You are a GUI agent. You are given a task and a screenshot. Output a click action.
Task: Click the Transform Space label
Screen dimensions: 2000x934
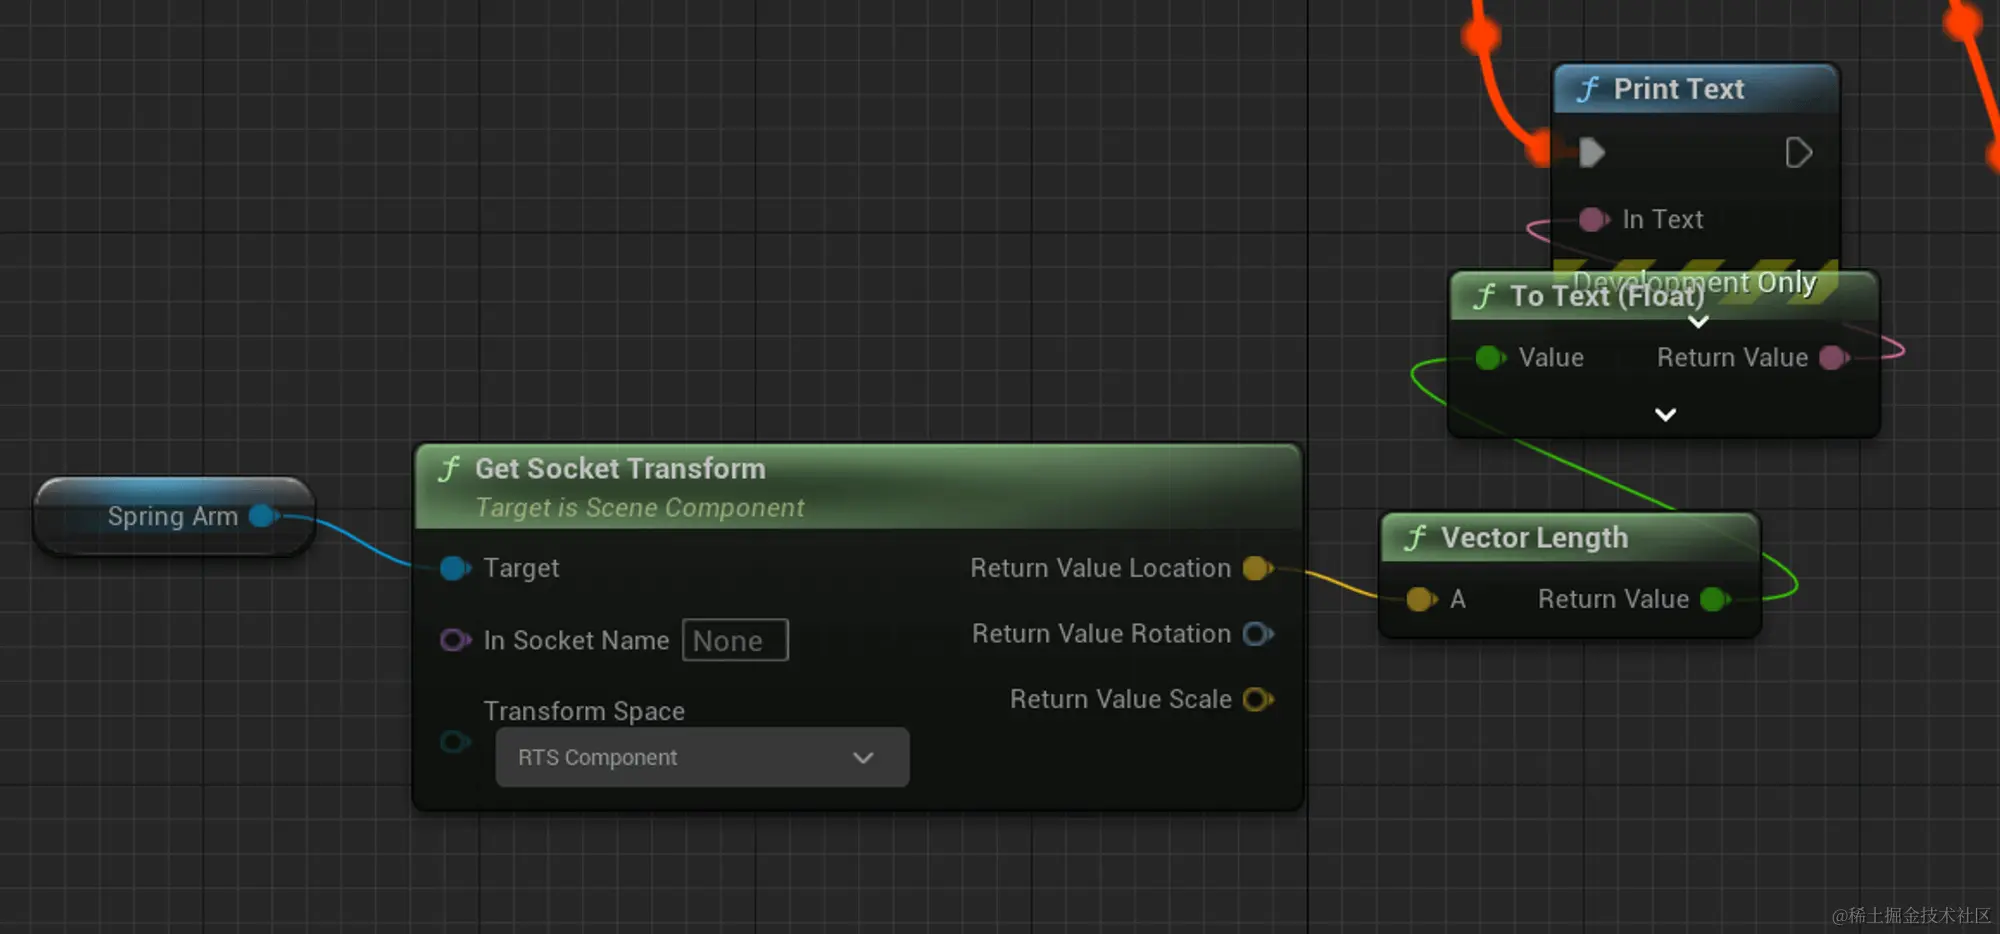point(584,711)
